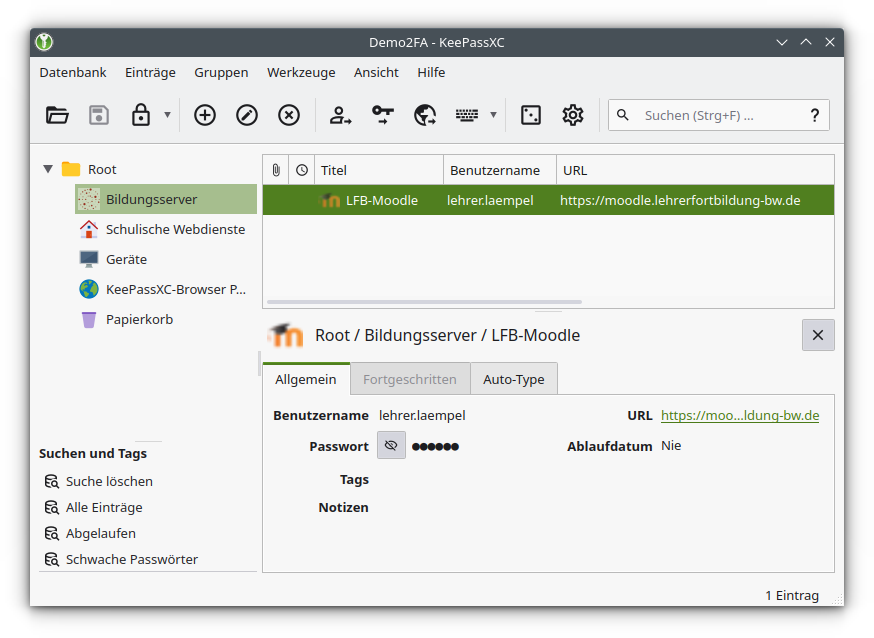Add a new entry with the plus icon
The image size is (874, 638).
coord(204,115)
